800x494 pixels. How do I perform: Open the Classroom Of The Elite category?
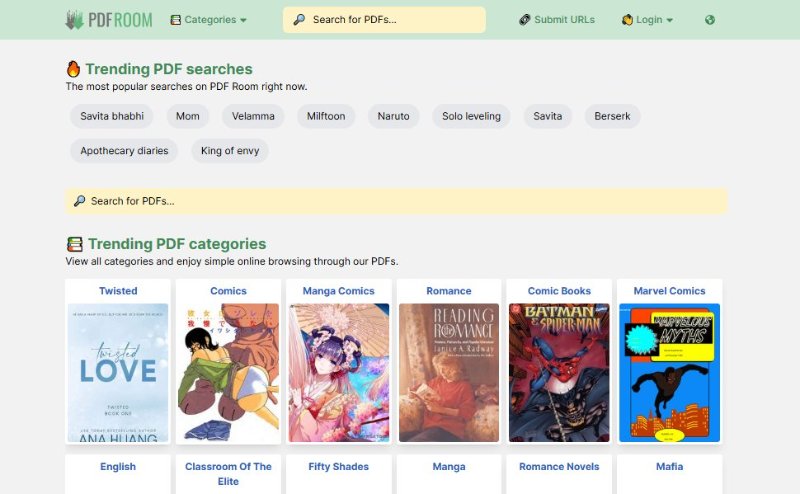click(x=228, y=474)
